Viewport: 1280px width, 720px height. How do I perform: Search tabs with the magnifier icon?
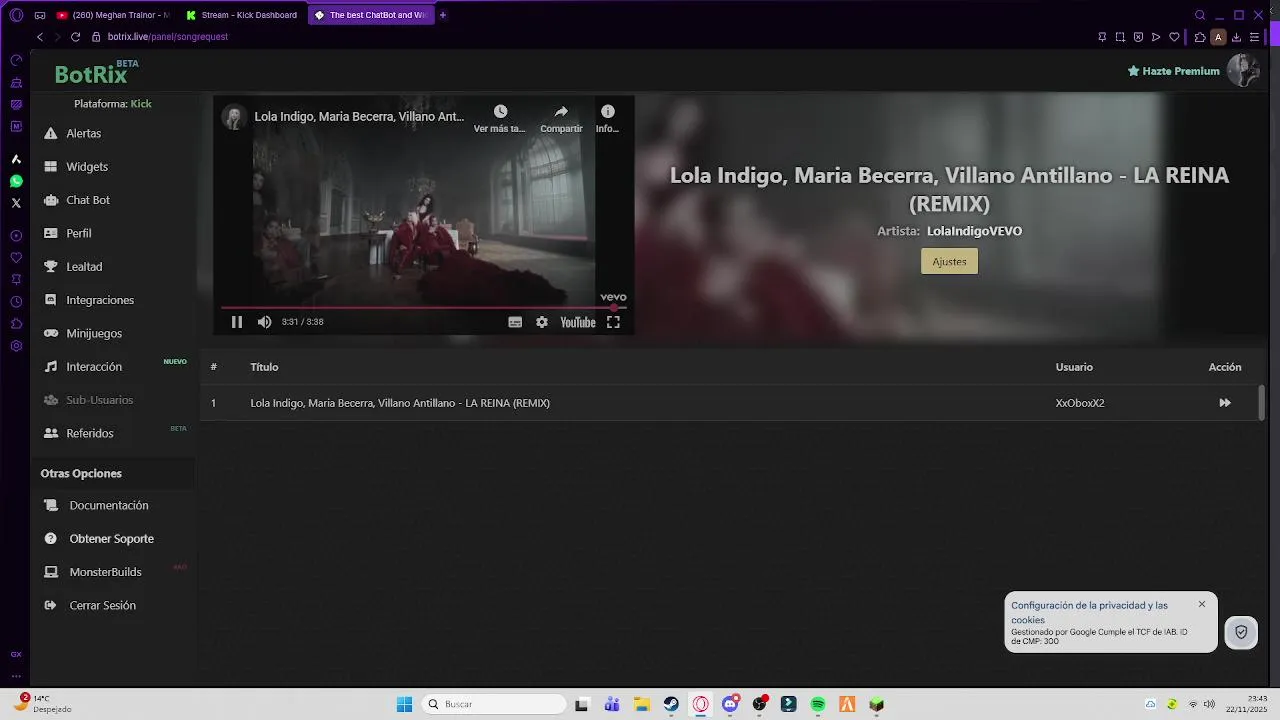(x=1200, y=15)
